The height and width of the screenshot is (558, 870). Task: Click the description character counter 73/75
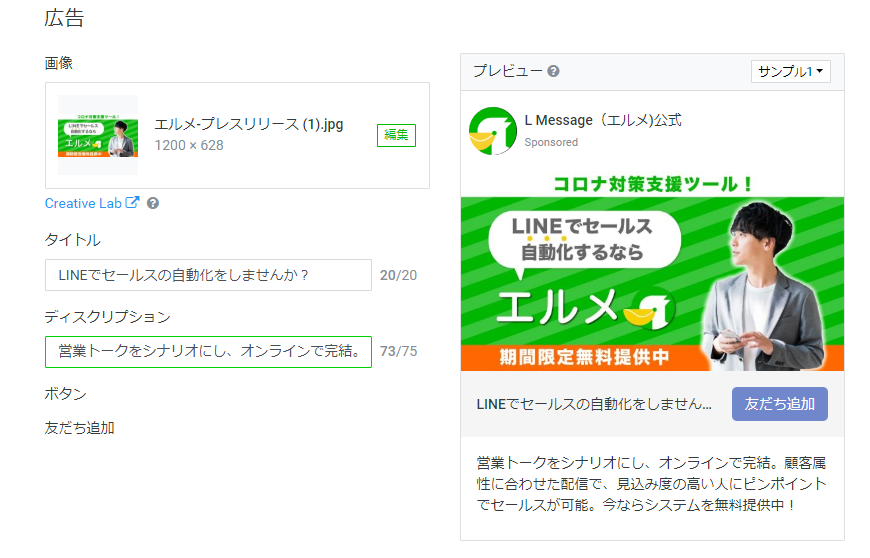[x=398, y=352]
